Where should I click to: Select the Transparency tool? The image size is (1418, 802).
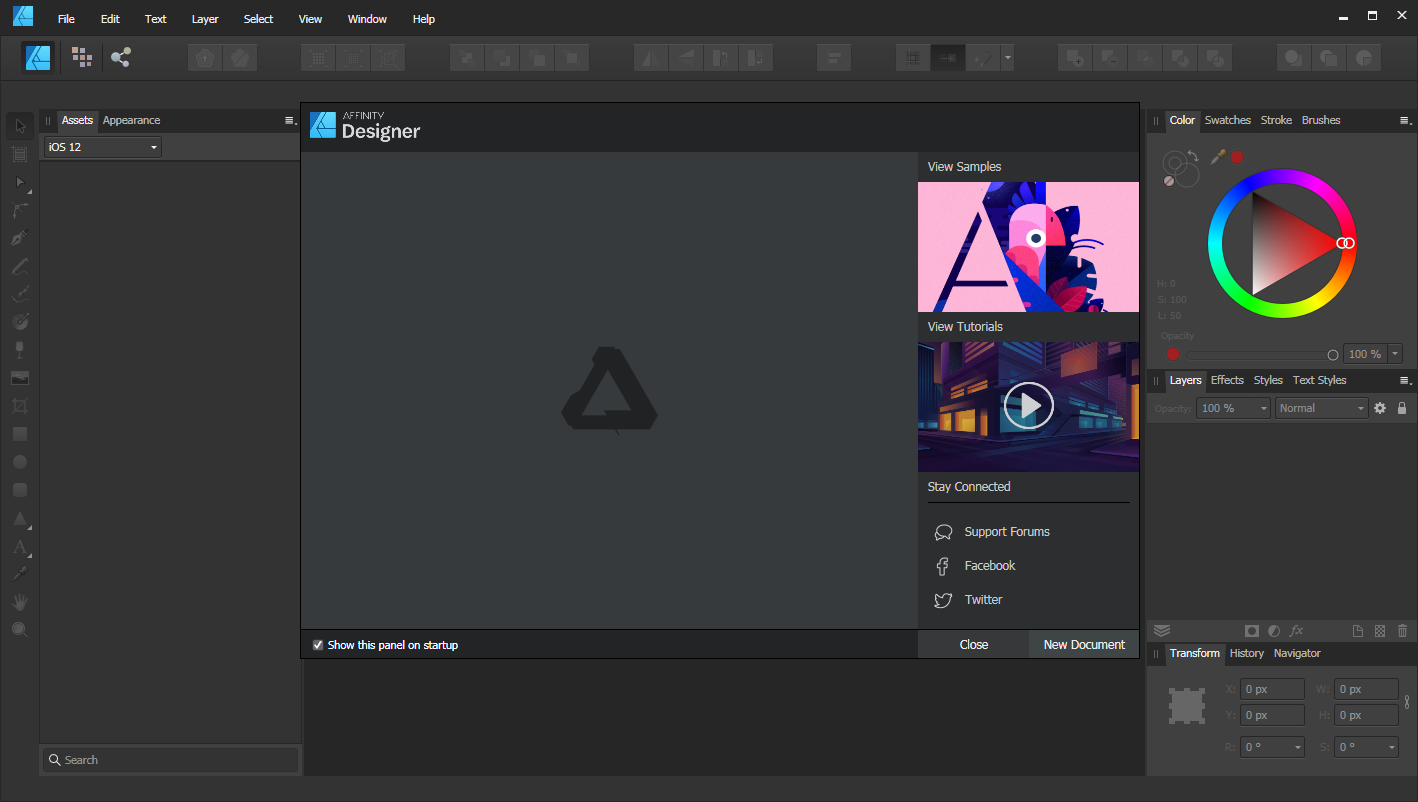(20, 350)
